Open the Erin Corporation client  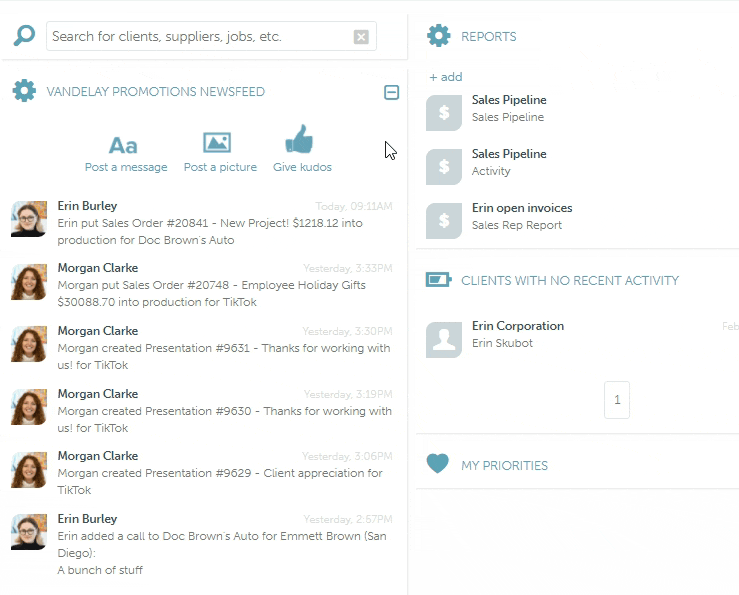518,326
